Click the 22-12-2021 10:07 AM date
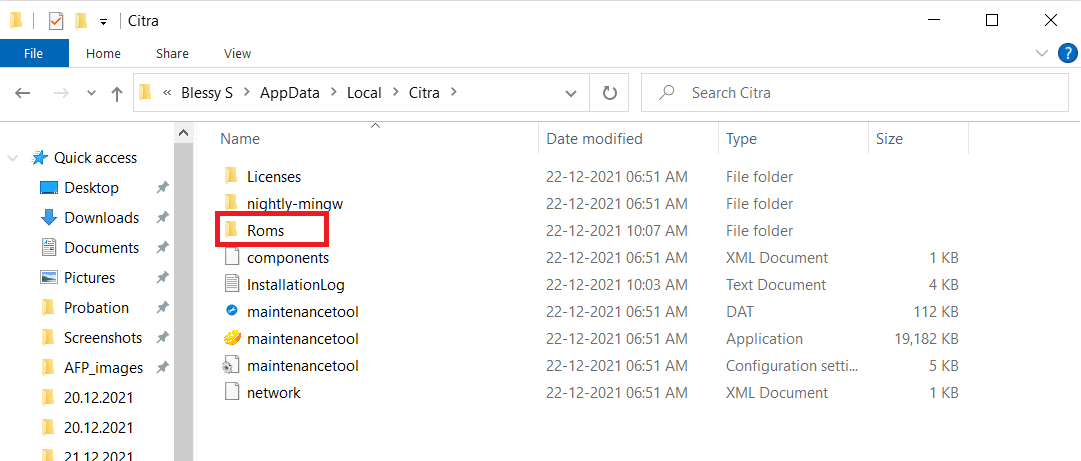The height and width of the screenshot is (461, 1081). (x=617, y=231)
